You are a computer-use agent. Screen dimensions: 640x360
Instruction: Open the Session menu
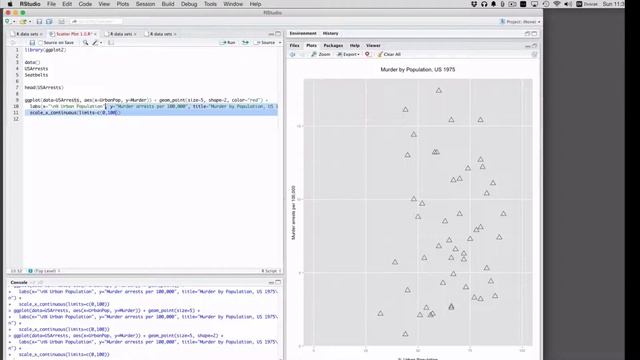click(145, 4)
